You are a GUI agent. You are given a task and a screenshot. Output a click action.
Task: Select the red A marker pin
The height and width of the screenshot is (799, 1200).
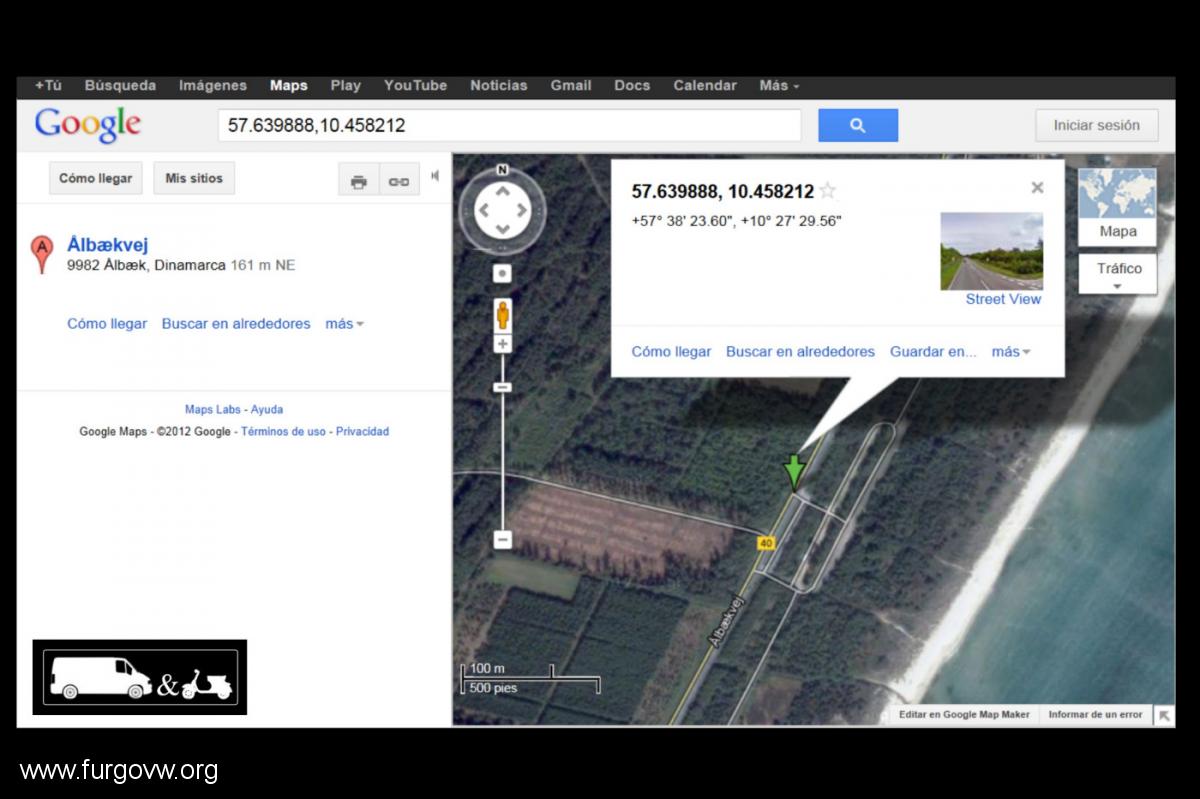pyautogui.click(x=42, y=254)
